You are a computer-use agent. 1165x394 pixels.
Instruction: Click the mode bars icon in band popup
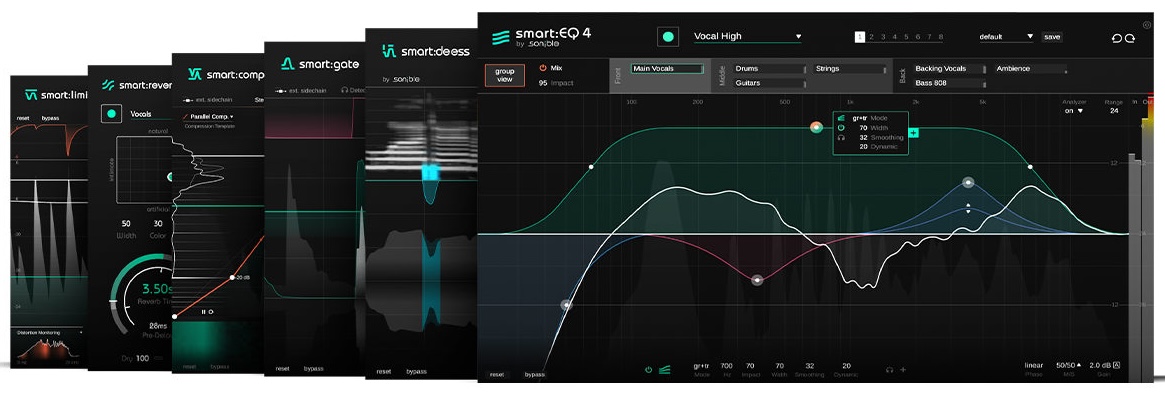(841, 117)
